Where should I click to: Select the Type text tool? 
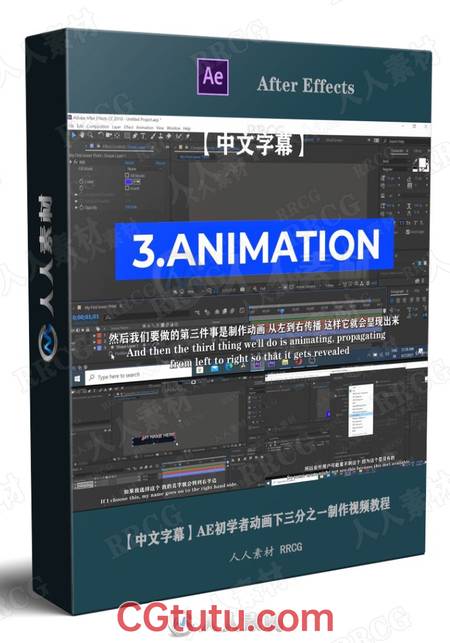(143, 136)
